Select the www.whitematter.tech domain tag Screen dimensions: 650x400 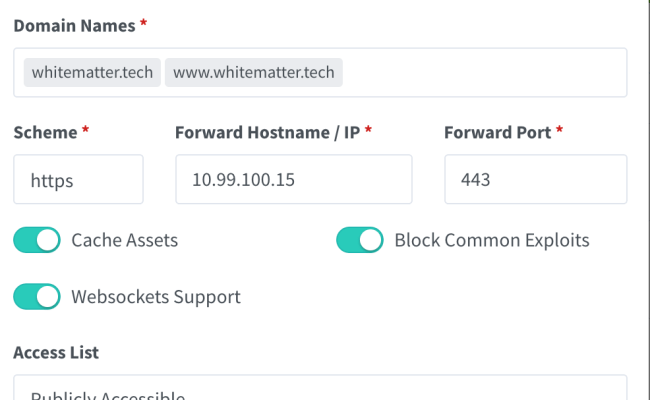253,73
